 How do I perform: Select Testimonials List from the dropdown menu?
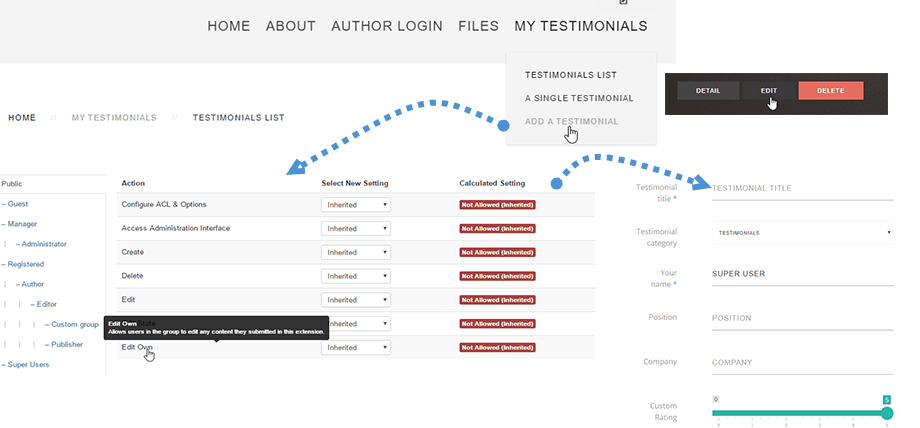pos(570,75)
